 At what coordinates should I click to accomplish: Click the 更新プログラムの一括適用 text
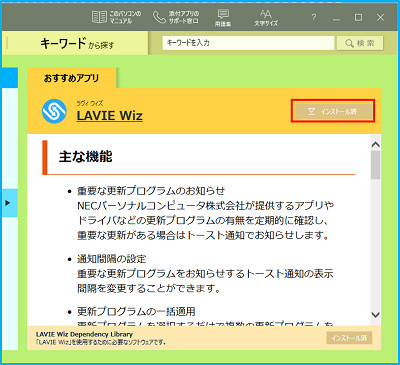(x=136, y=311)
